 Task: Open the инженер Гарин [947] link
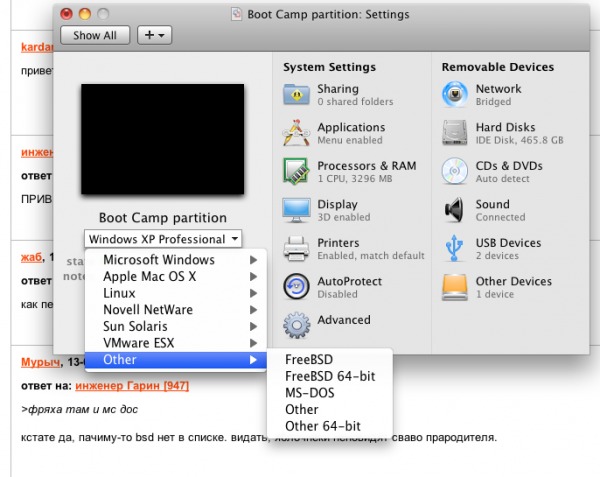[132, 386]
